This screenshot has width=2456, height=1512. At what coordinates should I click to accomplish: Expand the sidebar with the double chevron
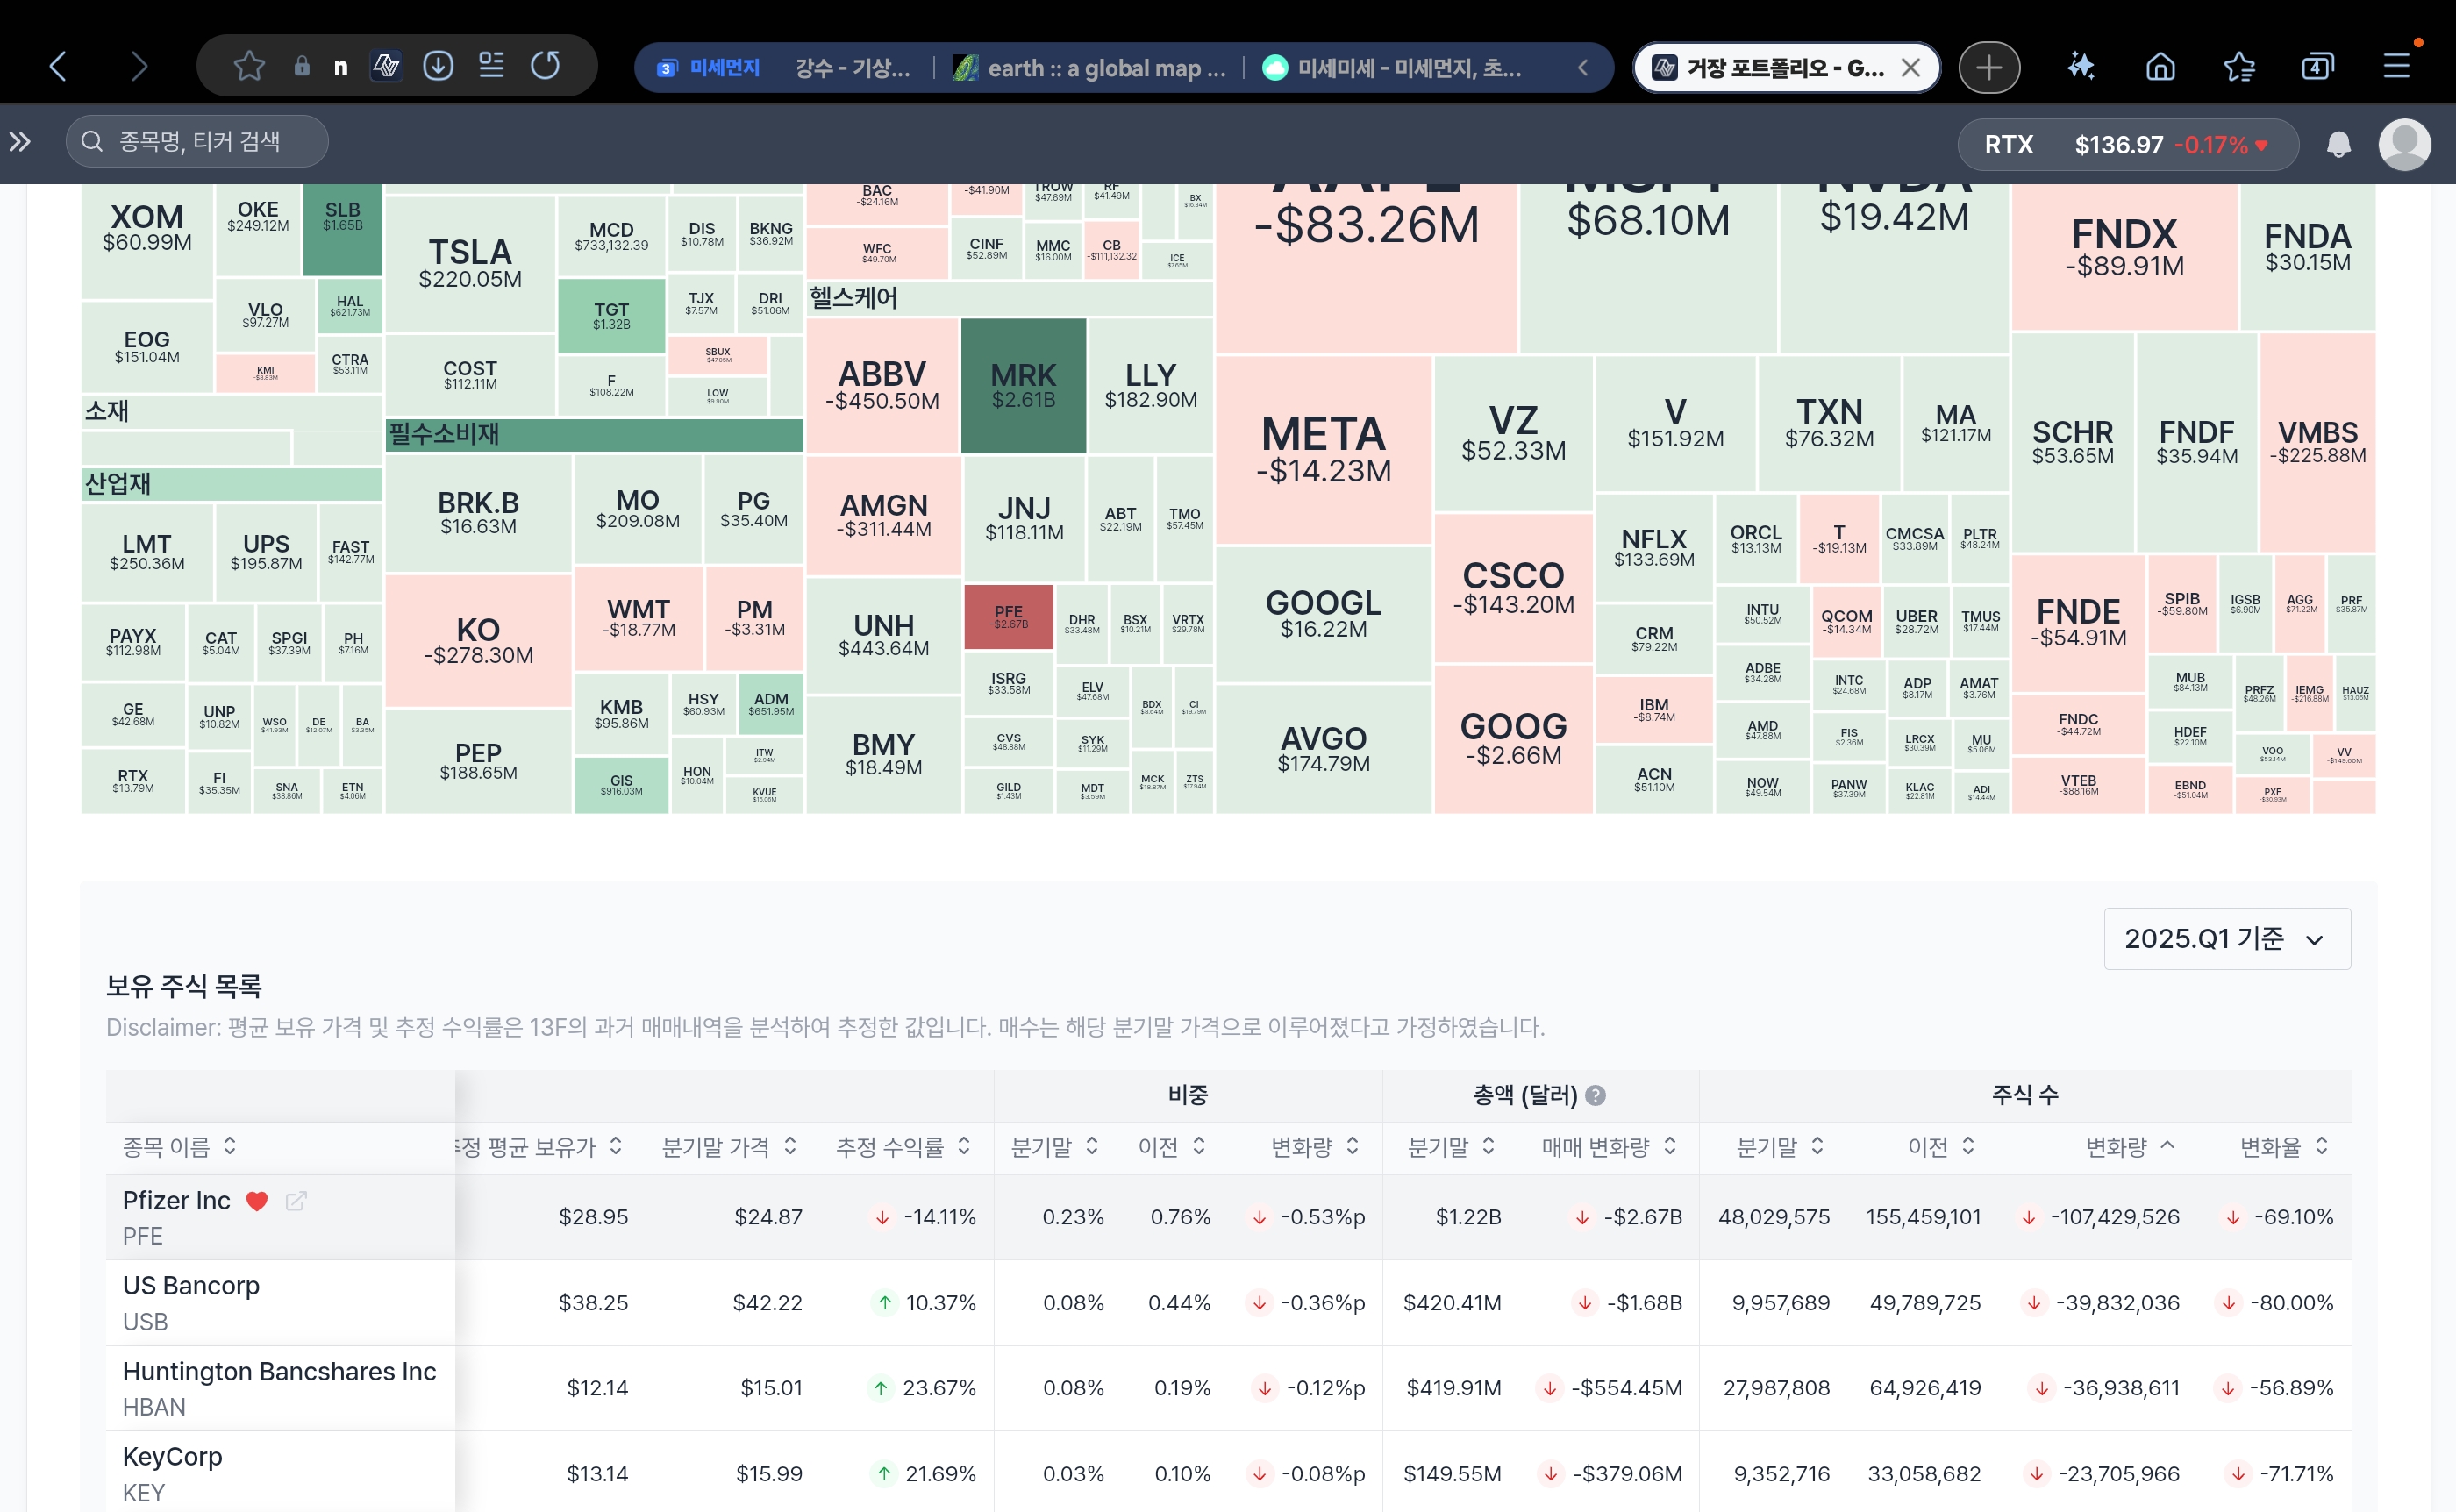point(20,142)
